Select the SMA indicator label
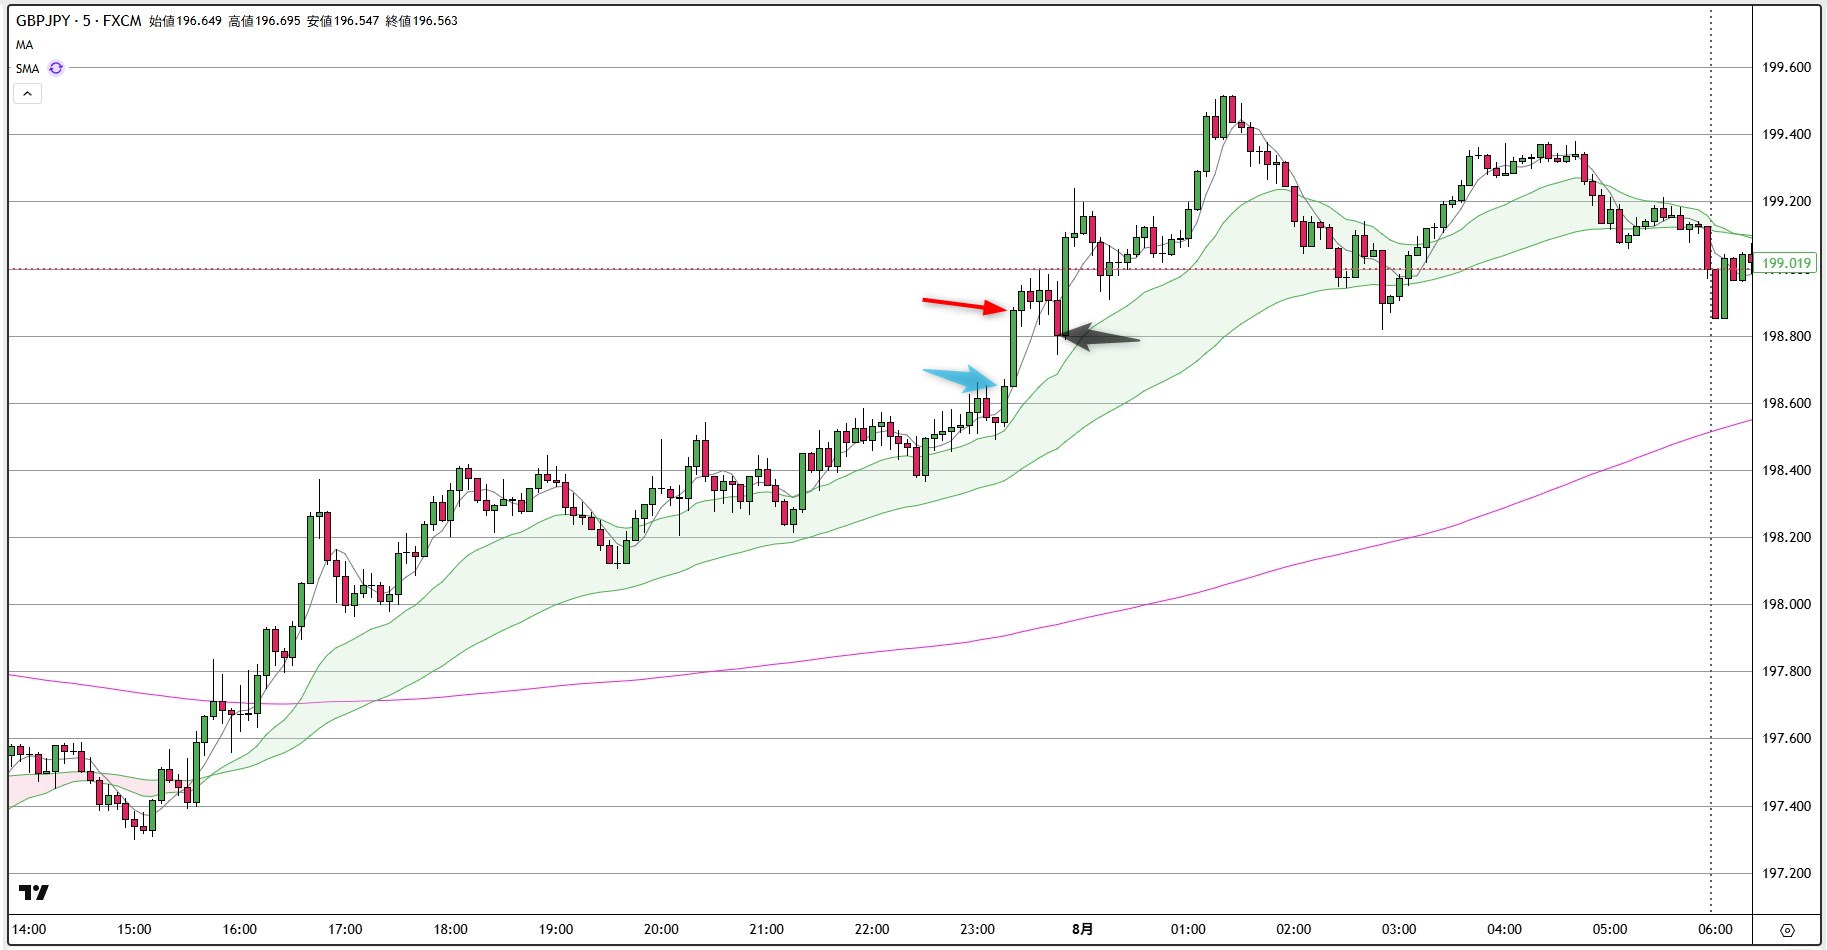The image size is (1827, 950). coord(27,69)
